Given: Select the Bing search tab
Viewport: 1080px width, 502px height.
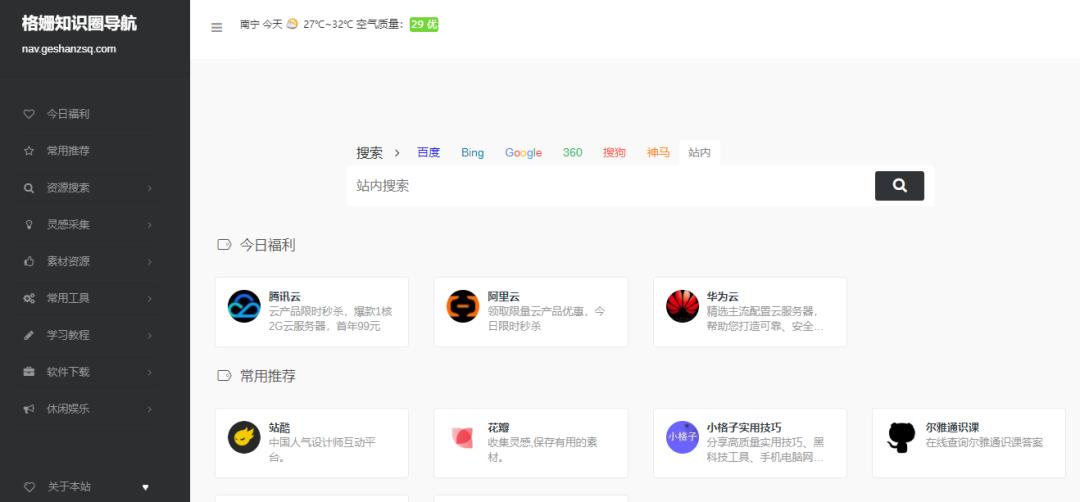Looking at the screenshot, I should 472,153.
